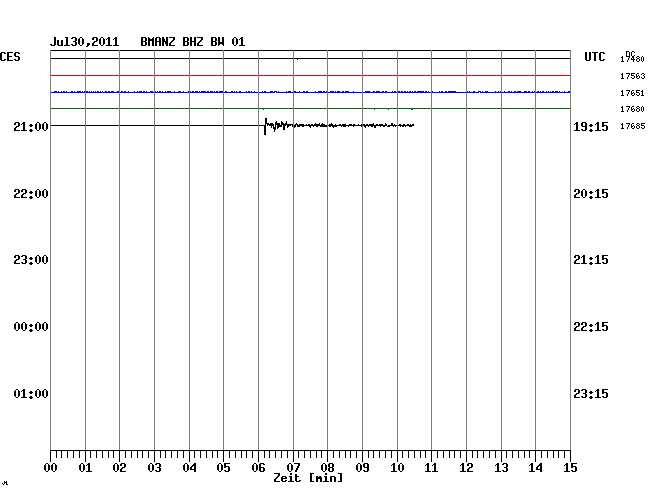The image size is (650, 494).
Task: Click the blue seismogram trace
Action: click(310, 92)
